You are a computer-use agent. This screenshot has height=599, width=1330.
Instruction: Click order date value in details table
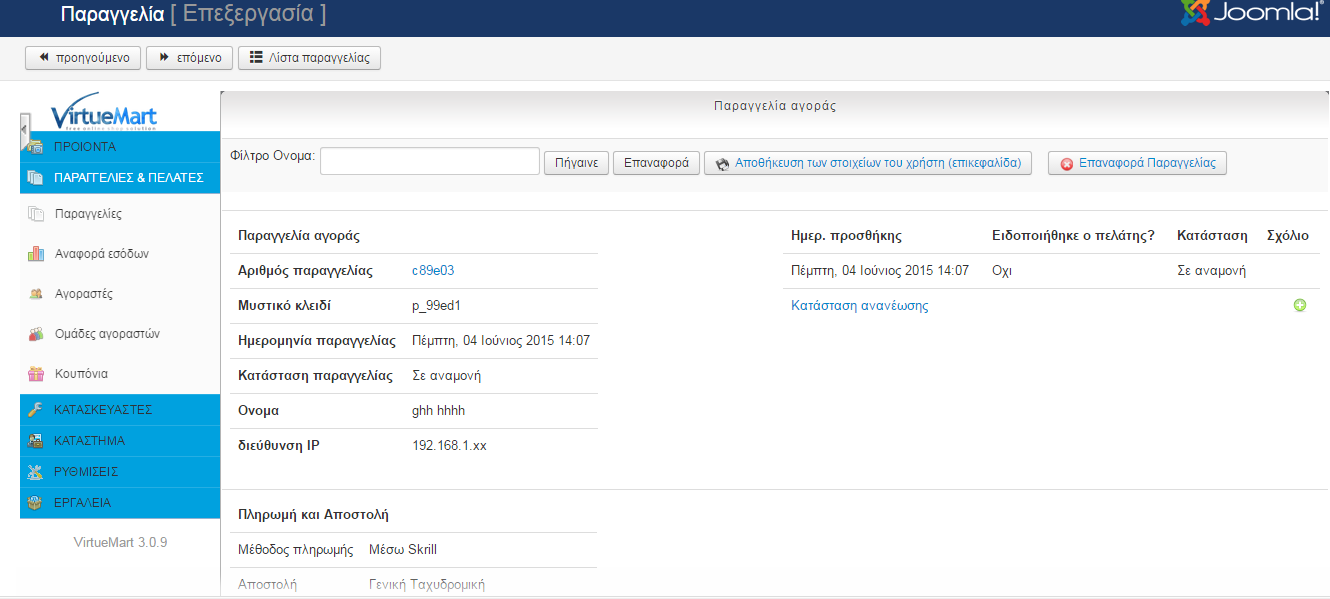[501, 341]
